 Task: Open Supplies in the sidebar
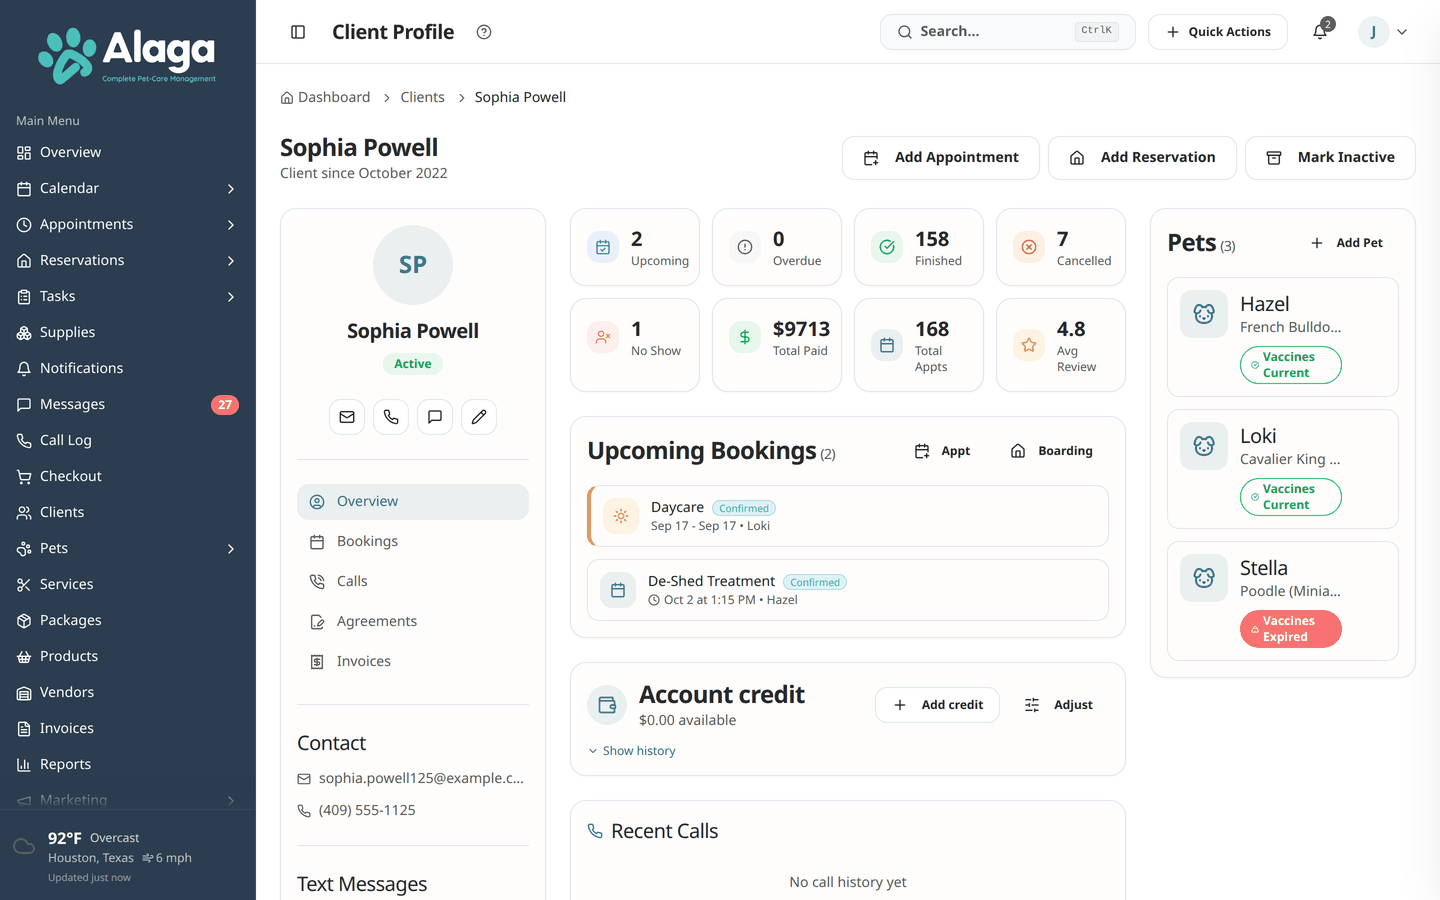coord(128,332)
